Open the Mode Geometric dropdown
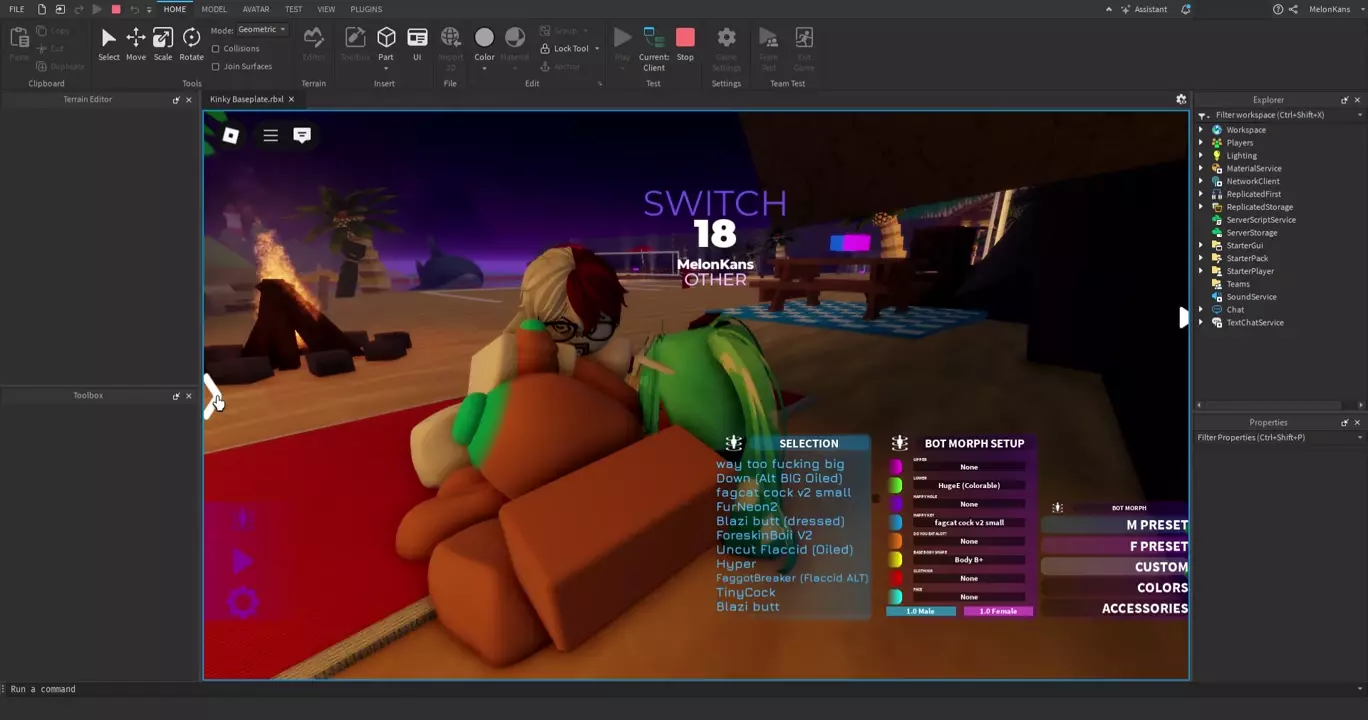This screenshot has width=1368, height=720. 262,30
